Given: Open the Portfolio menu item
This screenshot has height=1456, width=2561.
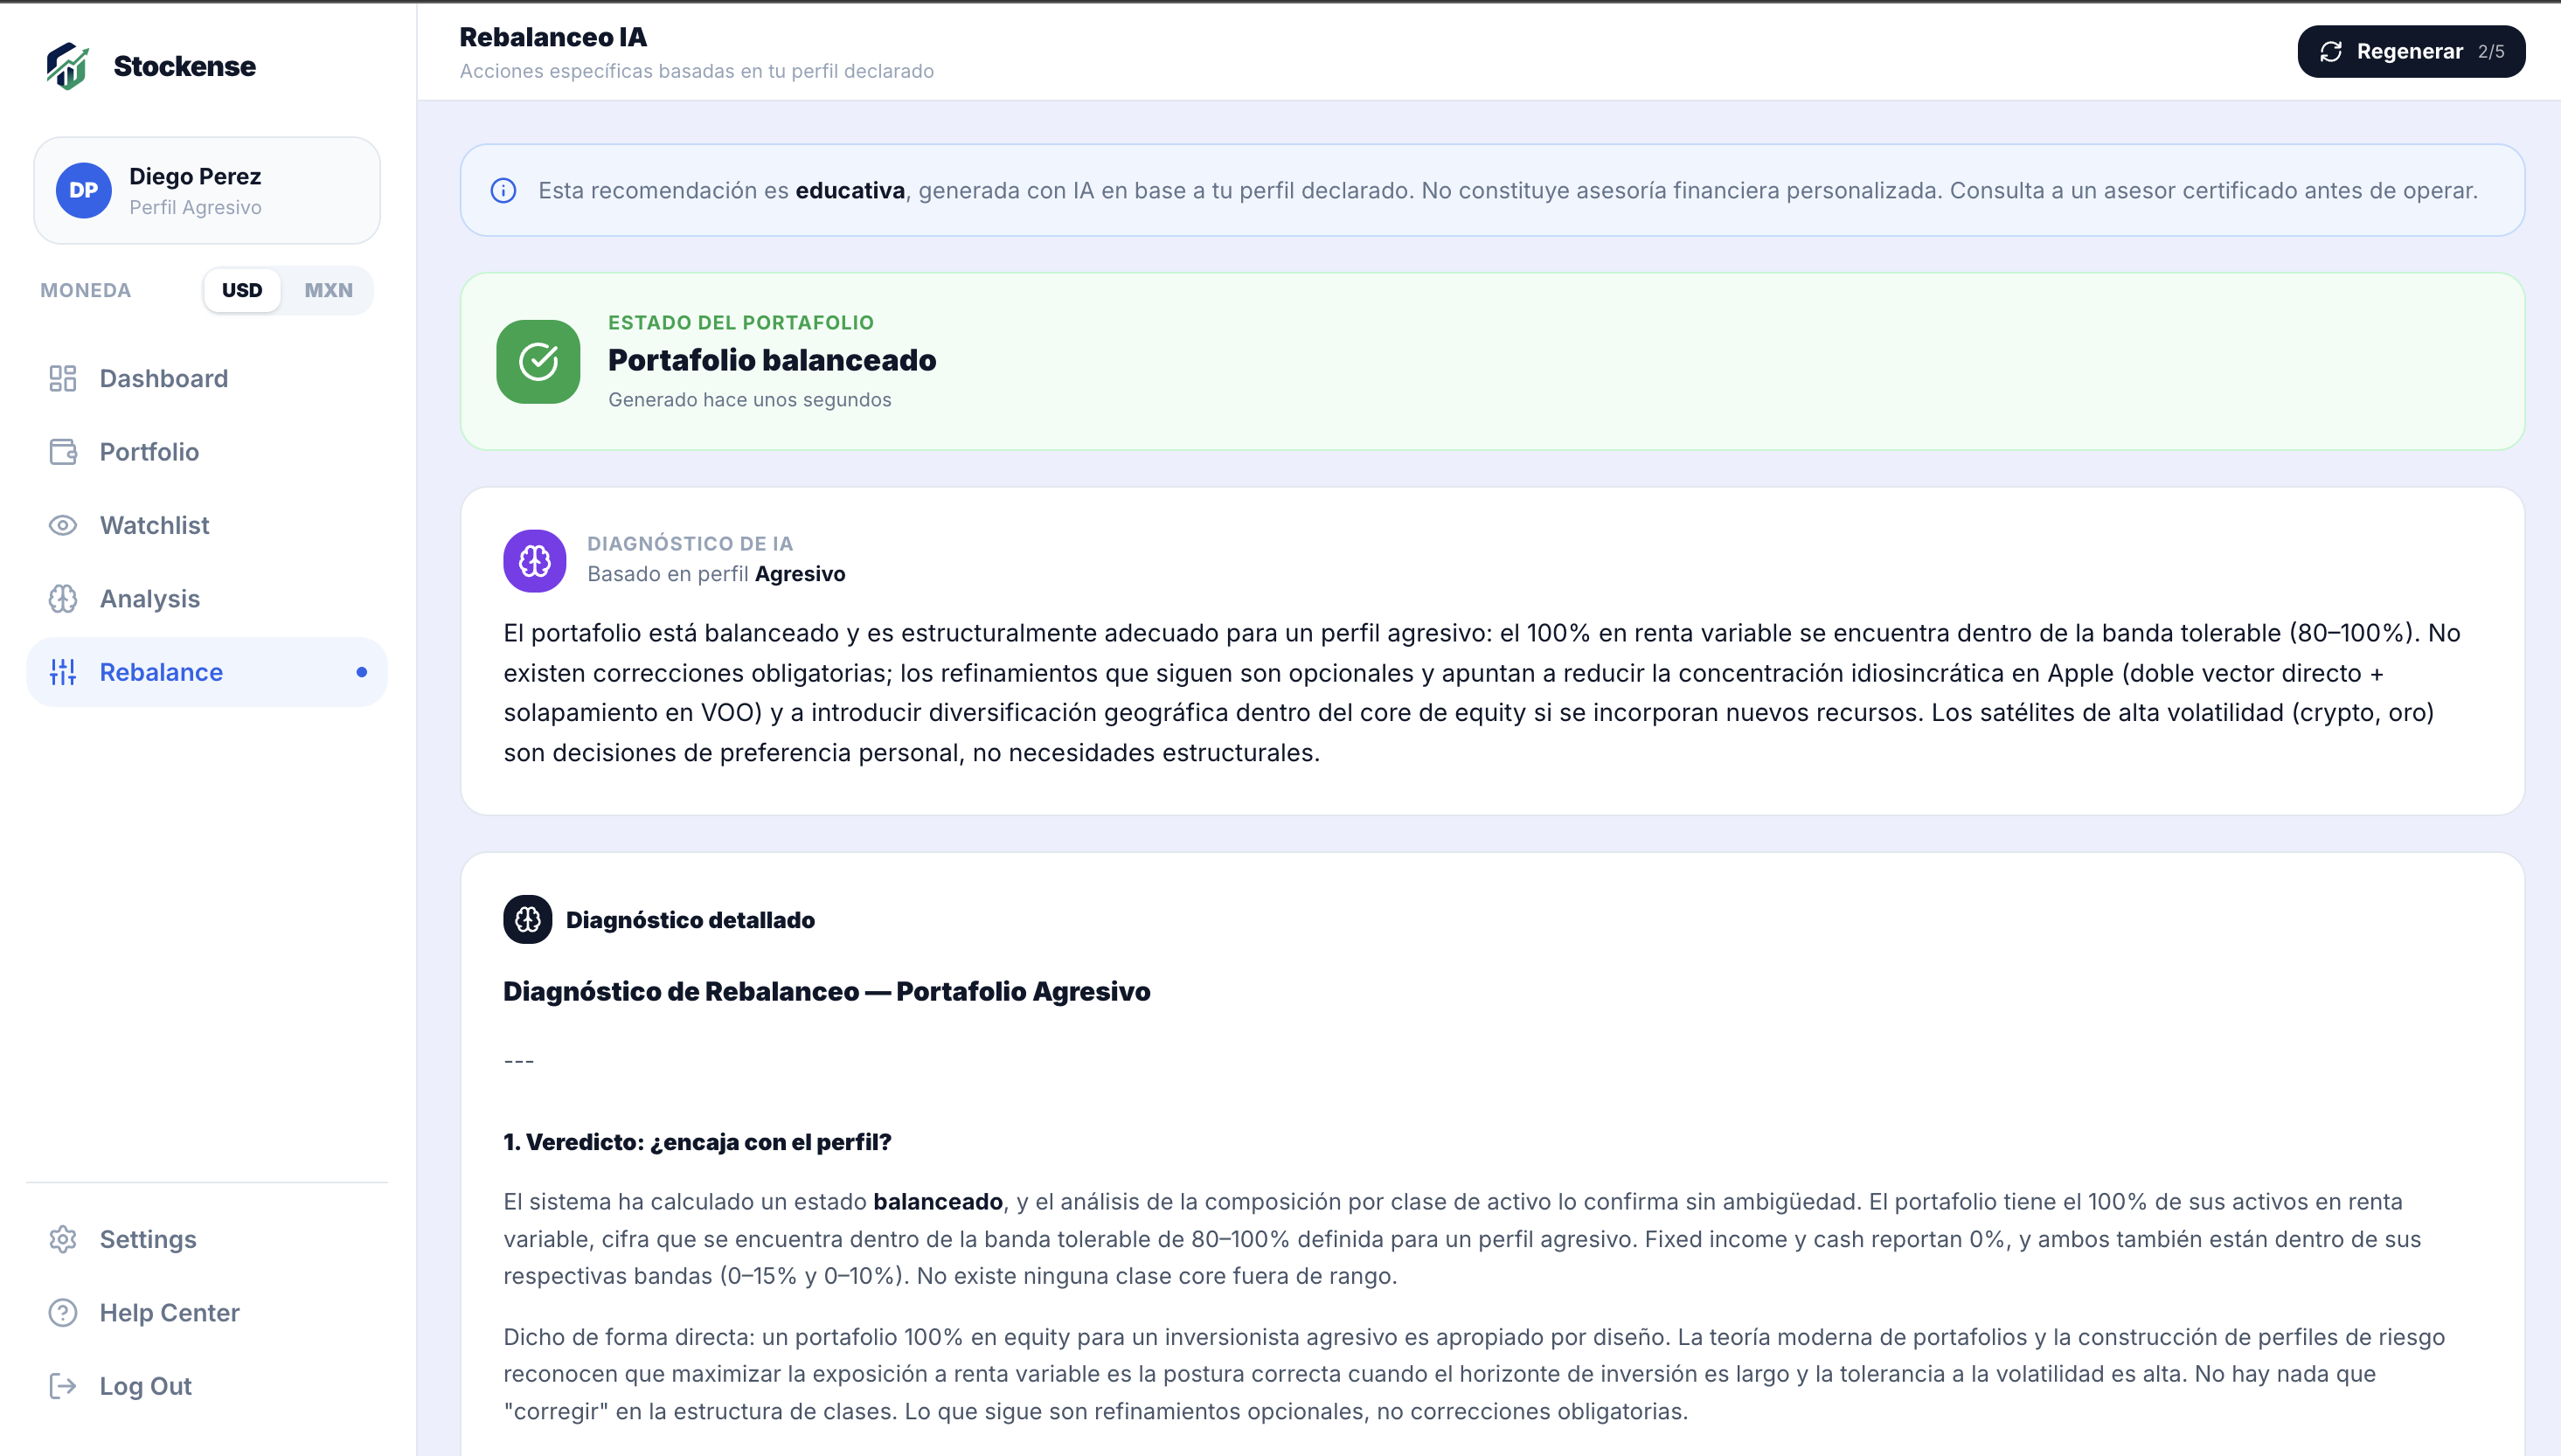Looking at the screenshot, I should [x=207, y=452].
